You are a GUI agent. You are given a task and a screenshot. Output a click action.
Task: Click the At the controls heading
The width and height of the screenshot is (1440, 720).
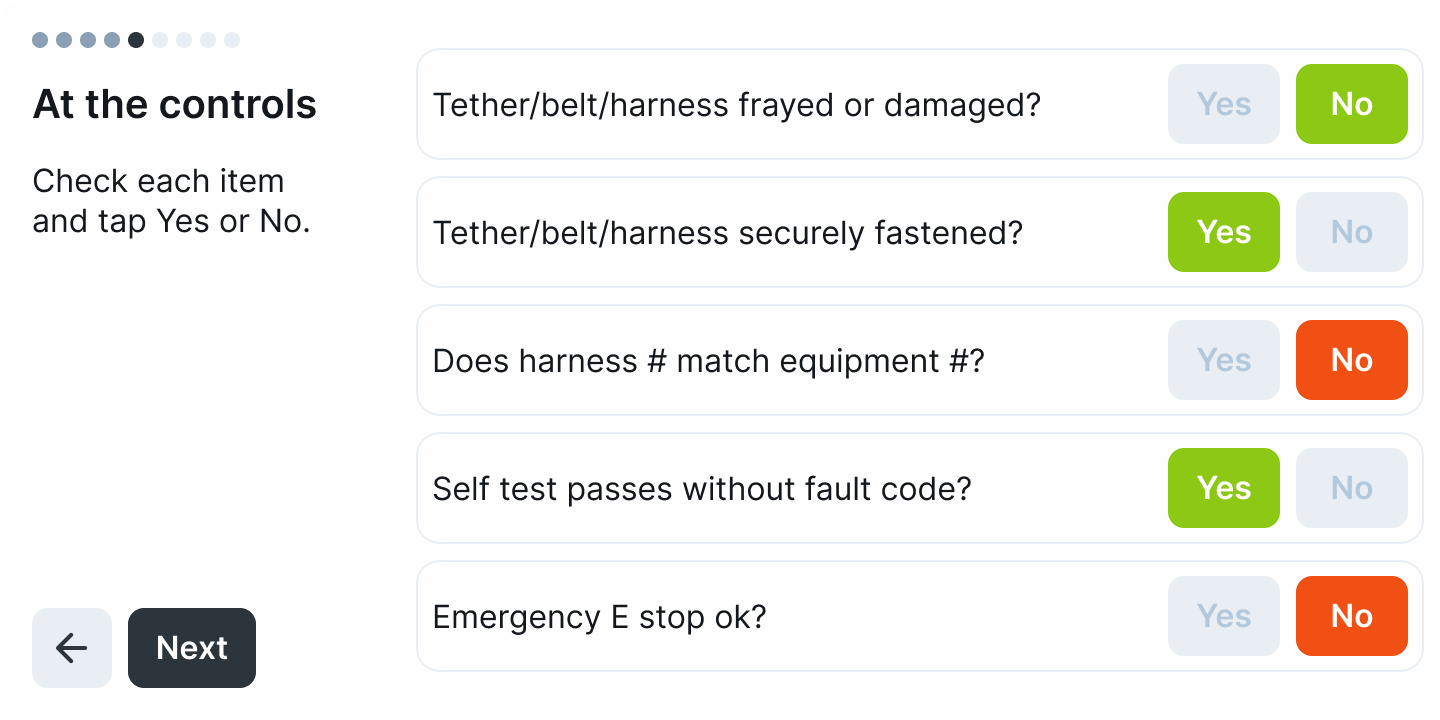click(175, 104)
